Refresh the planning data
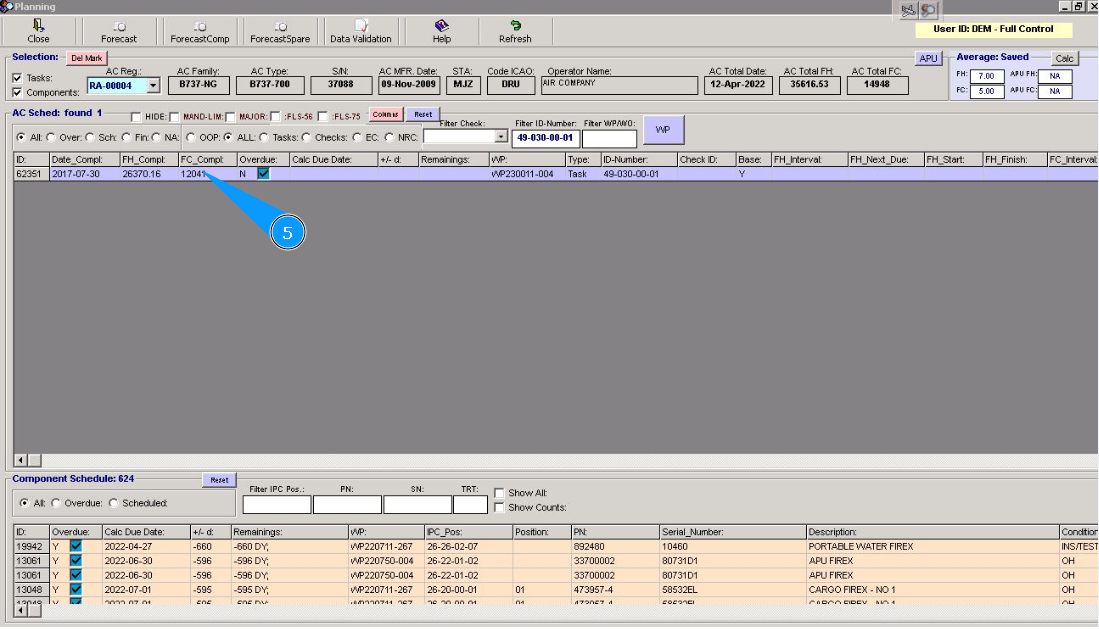This screenshot has width=1099, height=629. (x=515, y=31)
